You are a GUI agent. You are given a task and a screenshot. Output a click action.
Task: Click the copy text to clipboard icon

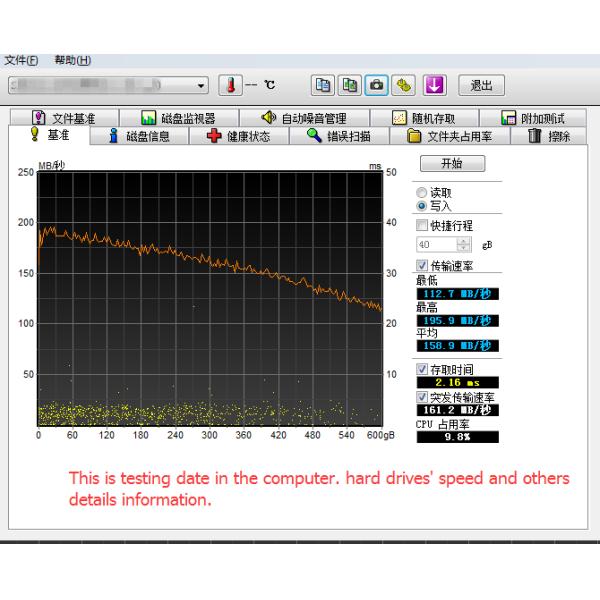323,85
